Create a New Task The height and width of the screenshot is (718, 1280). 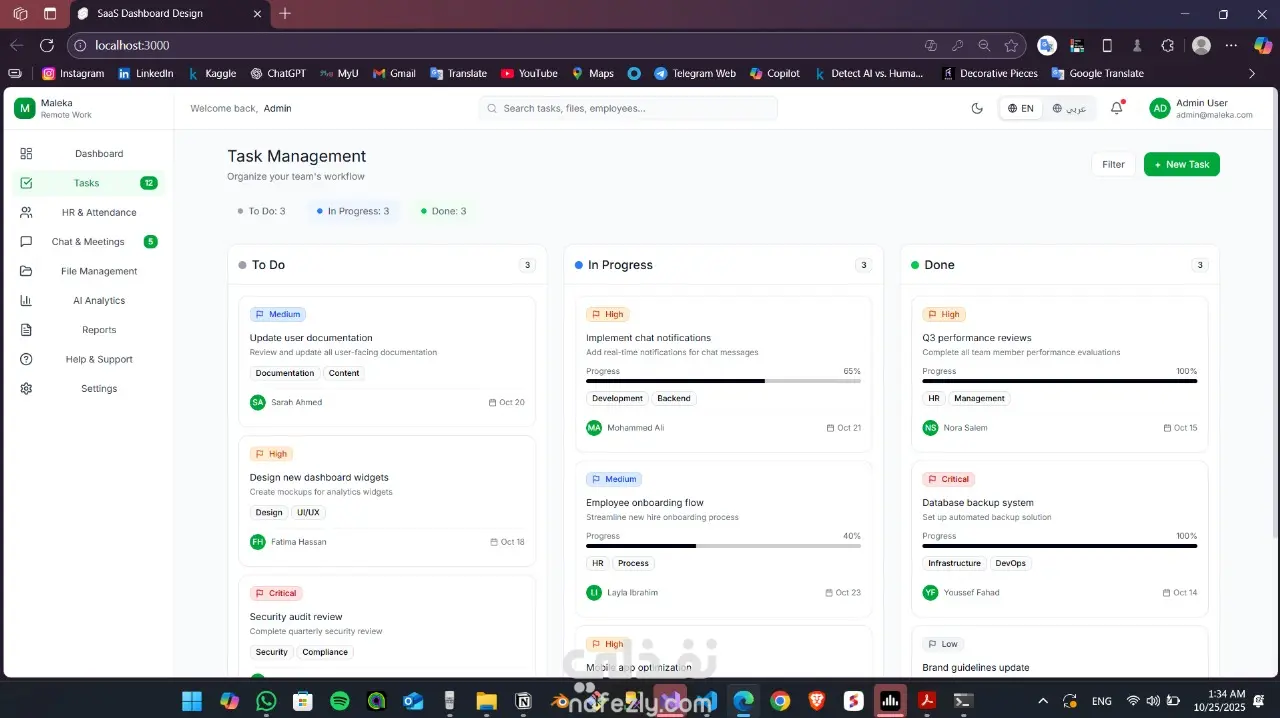click(1181, 164)
